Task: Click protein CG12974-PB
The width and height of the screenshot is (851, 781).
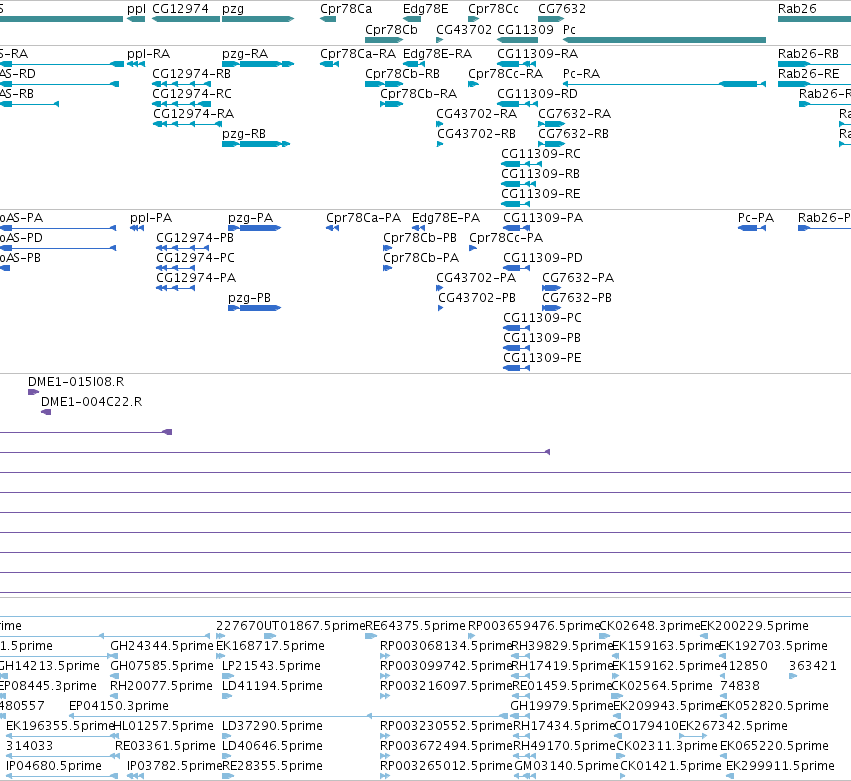Action: [x=183, y=248]
